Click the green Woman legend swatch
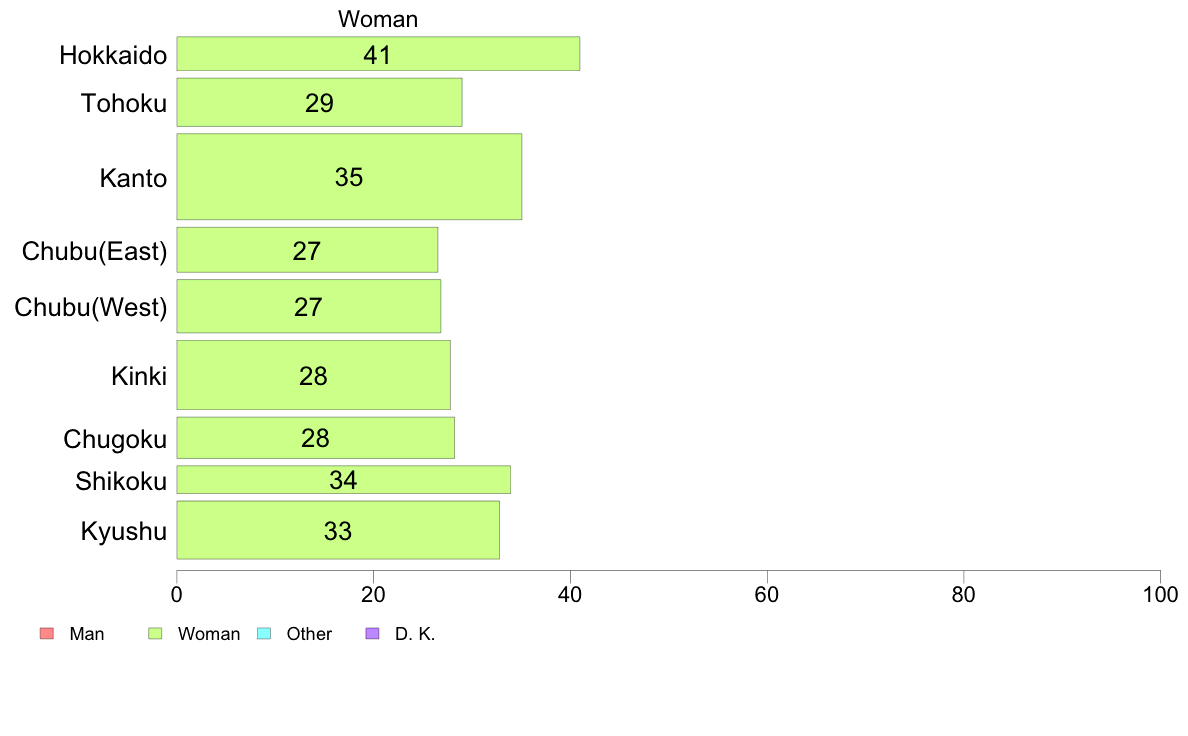 155,634
